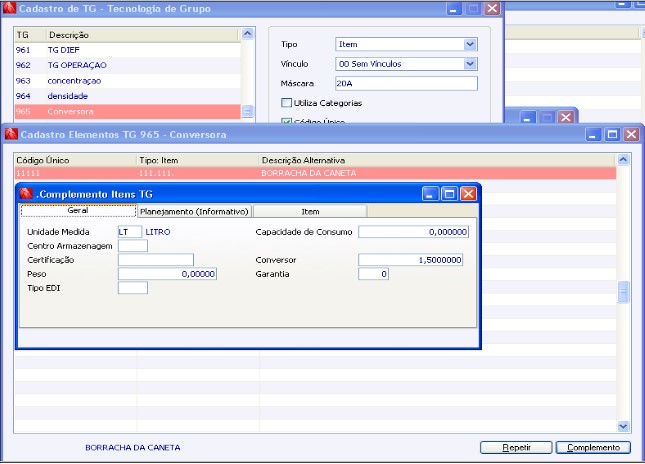Click the Código Único column header

point(76,160)
